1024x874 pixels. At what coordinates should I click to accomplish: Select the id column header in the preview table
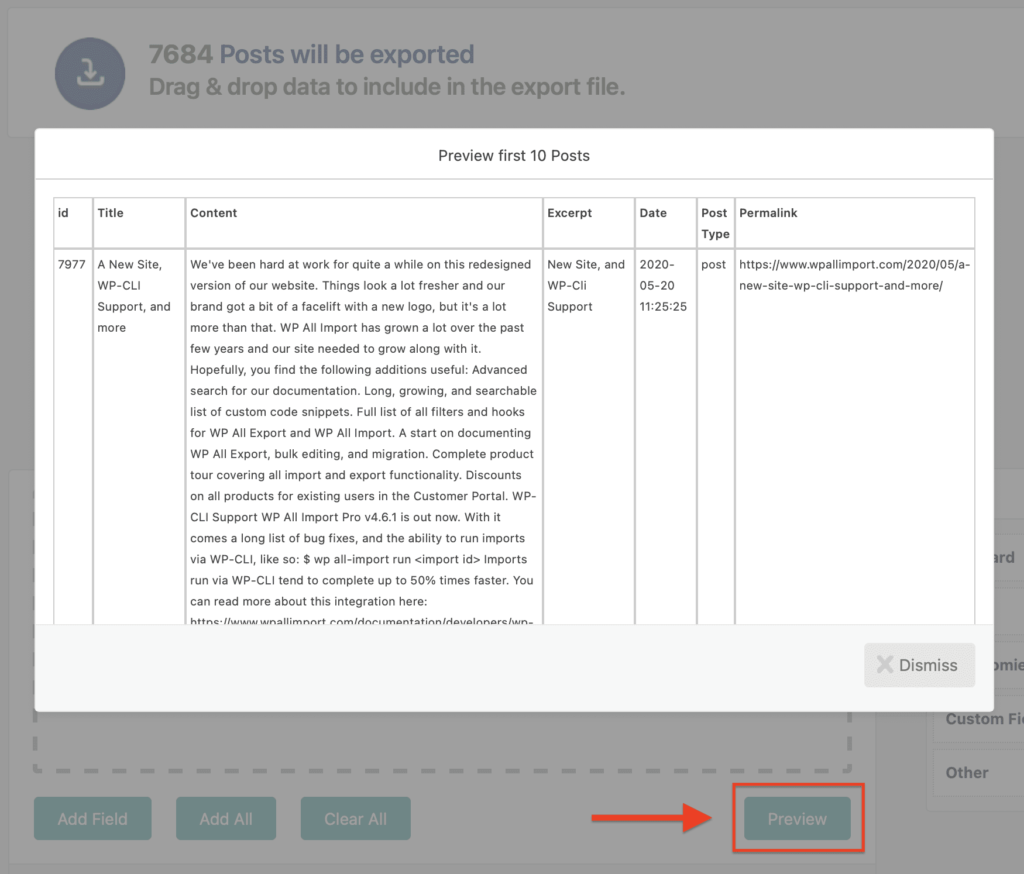[65, 212]
